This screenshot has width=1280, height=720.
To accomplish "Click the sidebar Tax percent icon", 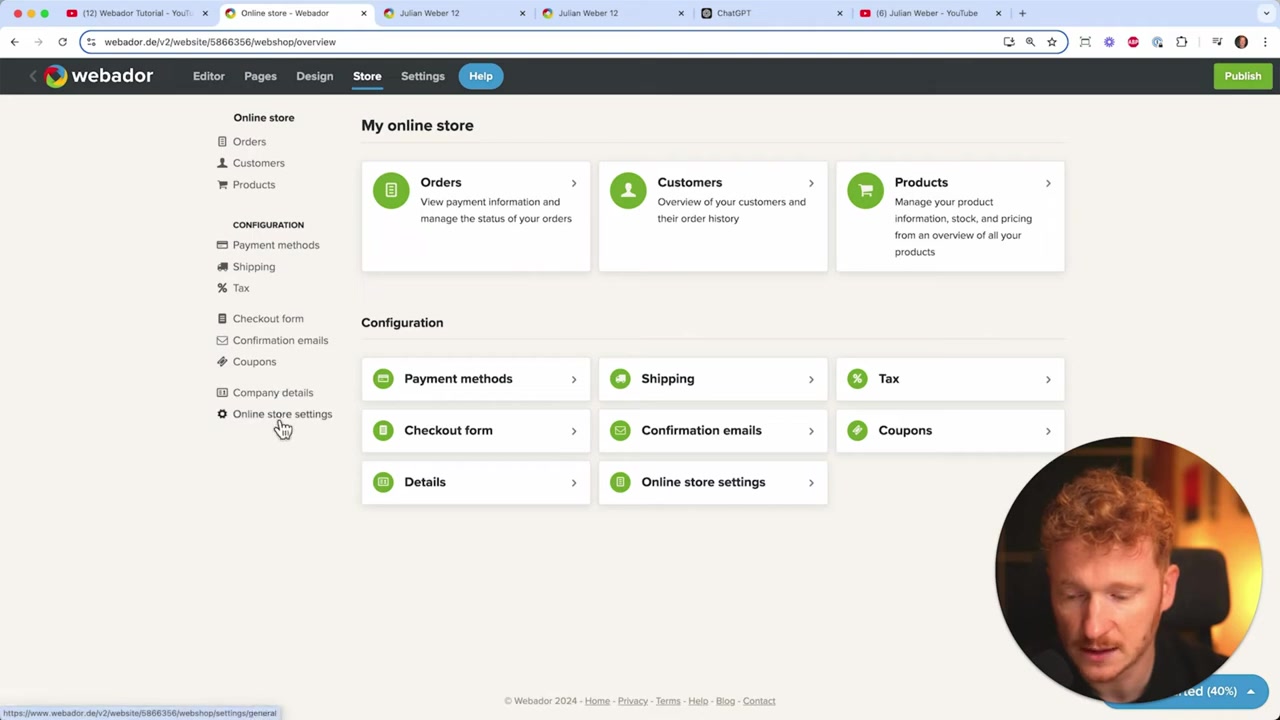I will pos(222,288).
